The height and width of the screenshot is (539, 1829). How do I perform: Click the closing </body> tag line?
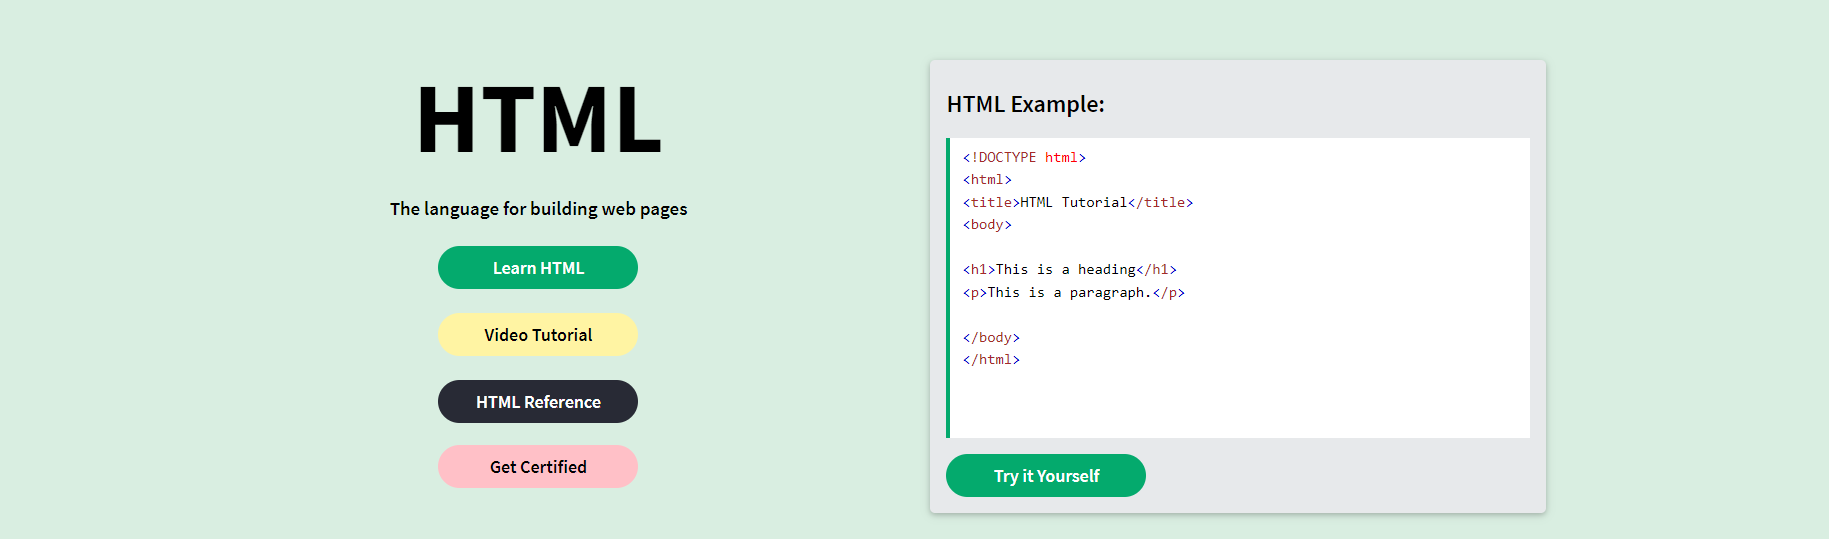coord(991,338)
